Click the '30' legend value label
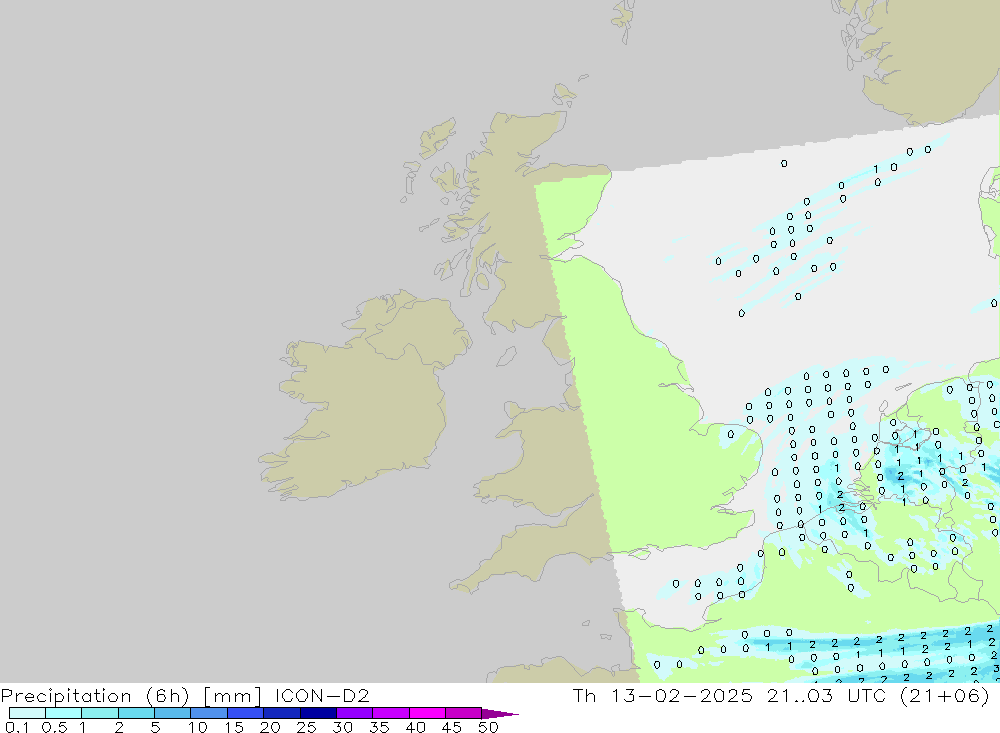Image resolution: width=1000 pixels, height=733 pixels. tap(342, 727)
